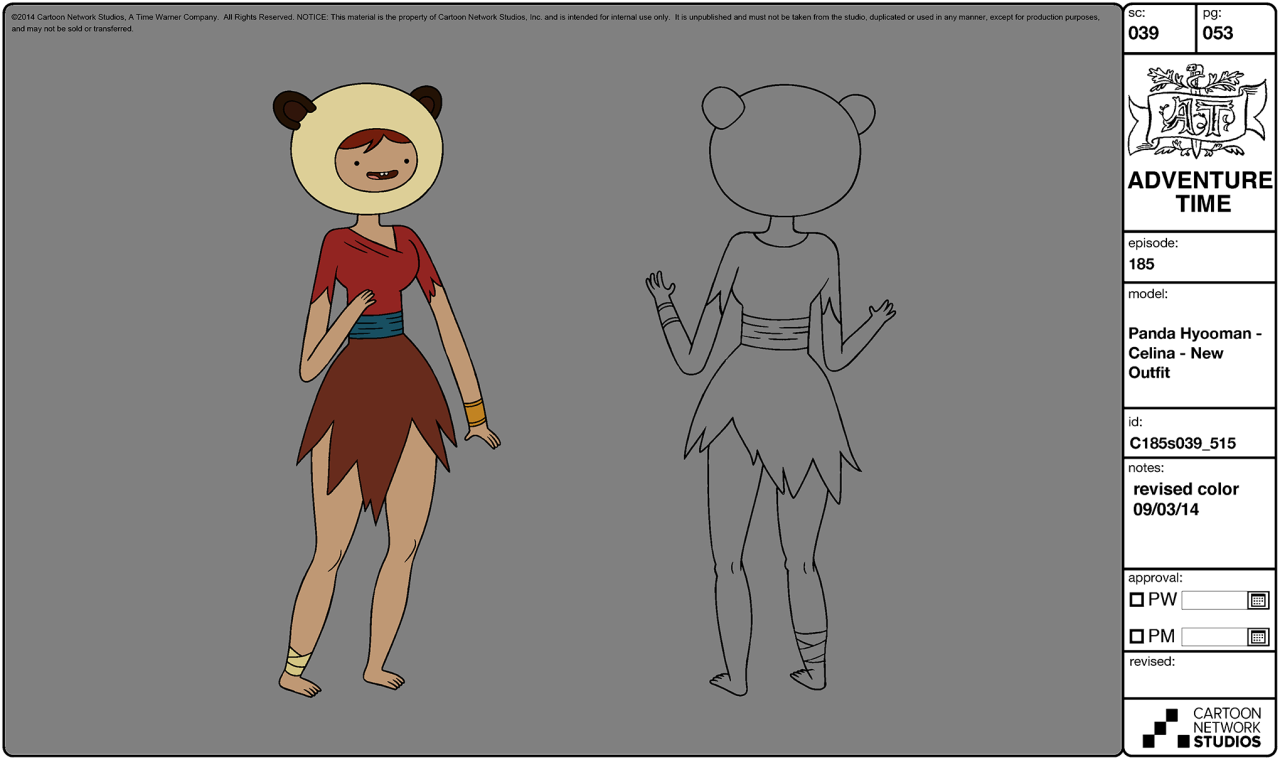
Task: Open the calendar icon beside PM field
Action: (1258, 636)
